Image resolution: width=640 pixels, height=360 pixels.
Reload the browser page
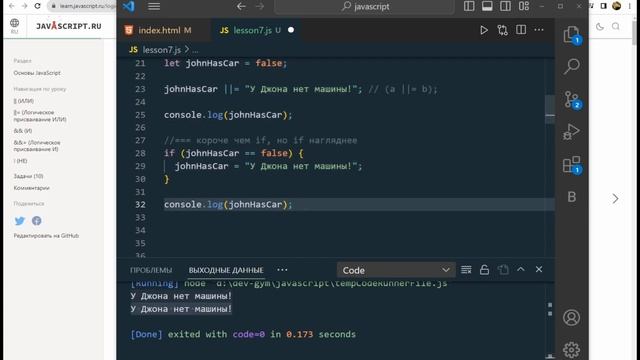(x=38, y=6)
